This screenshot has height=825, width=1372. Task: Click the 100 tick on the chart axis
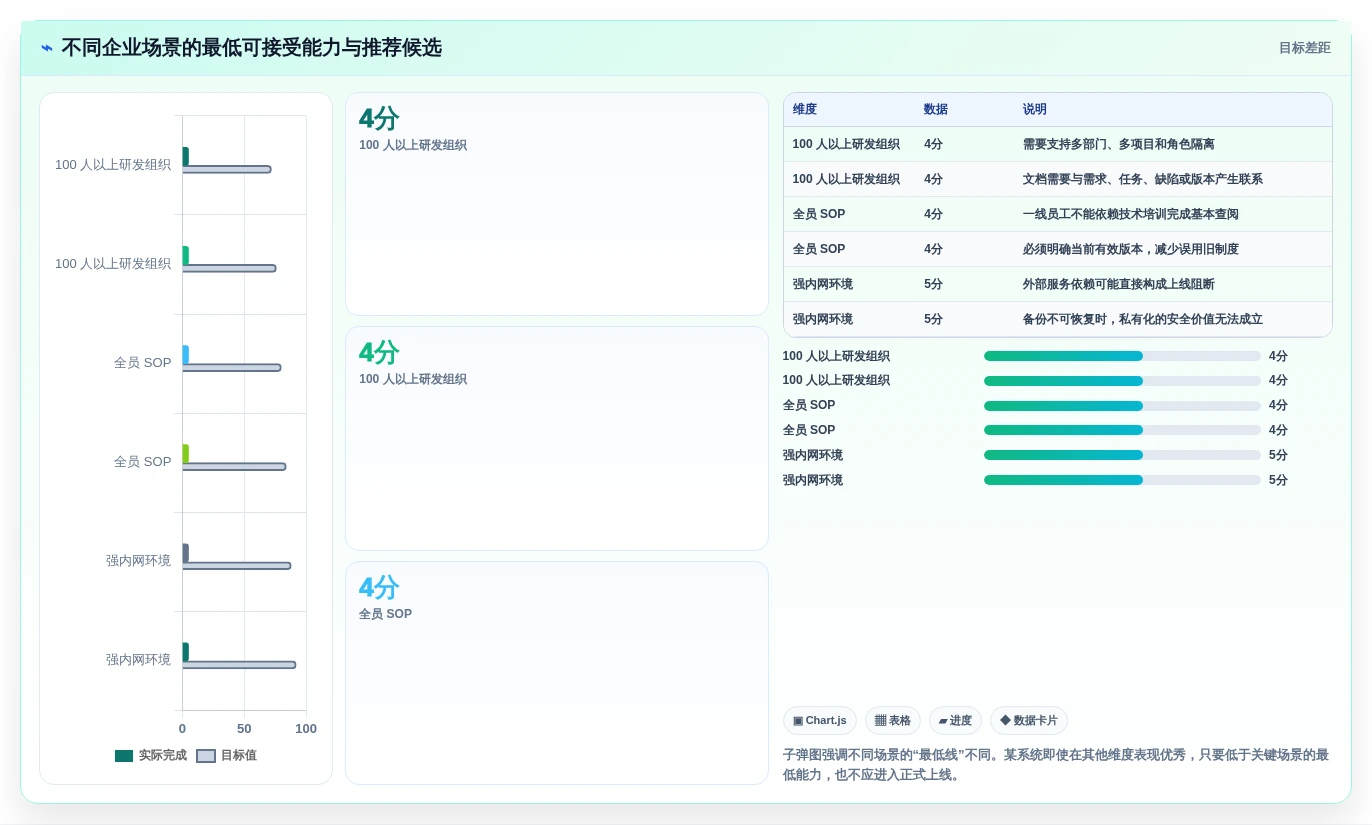306,729
